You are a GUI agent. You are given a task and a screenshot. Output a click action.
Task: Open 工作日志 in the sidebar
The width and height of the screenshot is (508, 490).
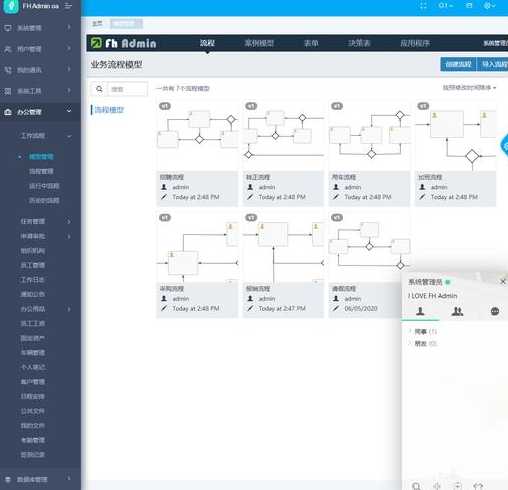point(33,280)
